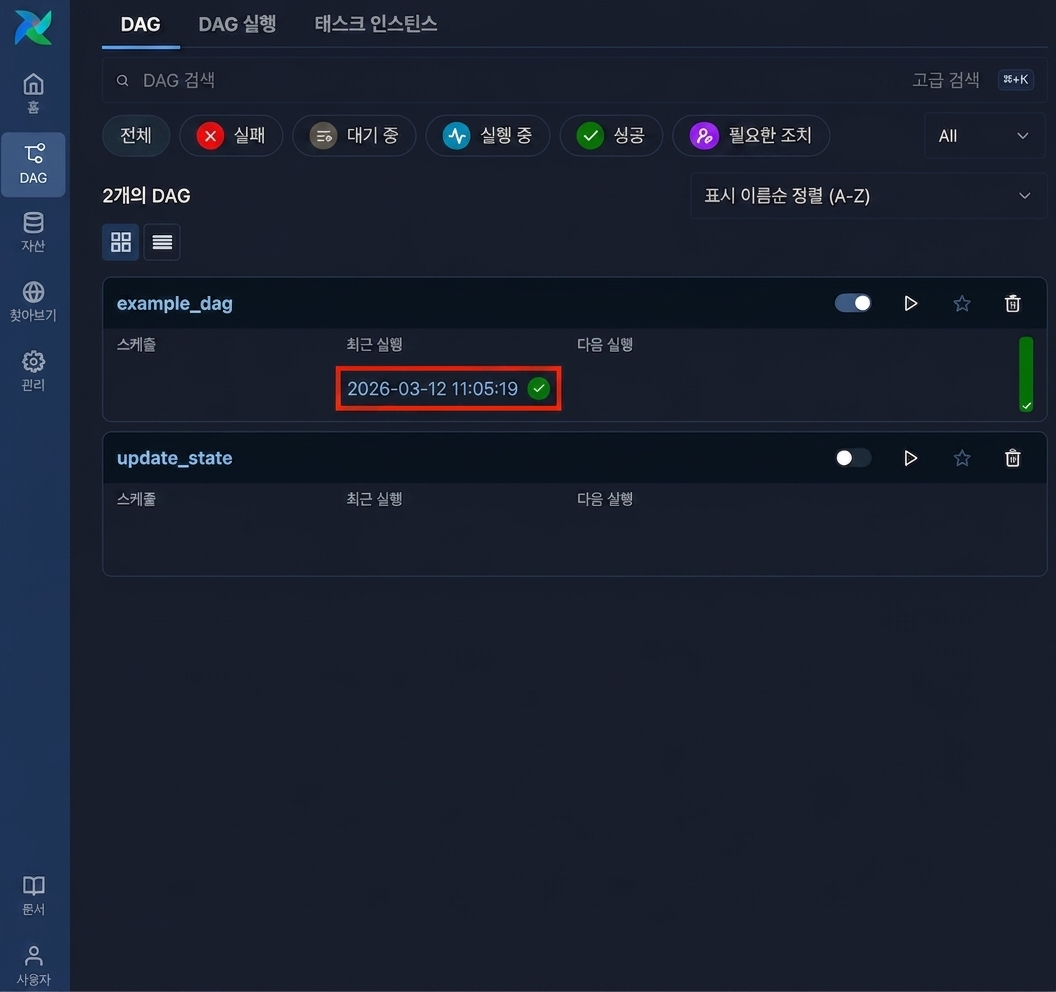The height and width of the screenshot is (992, 1056).
Task: Open the example_dag link
Action: point(174,303)
